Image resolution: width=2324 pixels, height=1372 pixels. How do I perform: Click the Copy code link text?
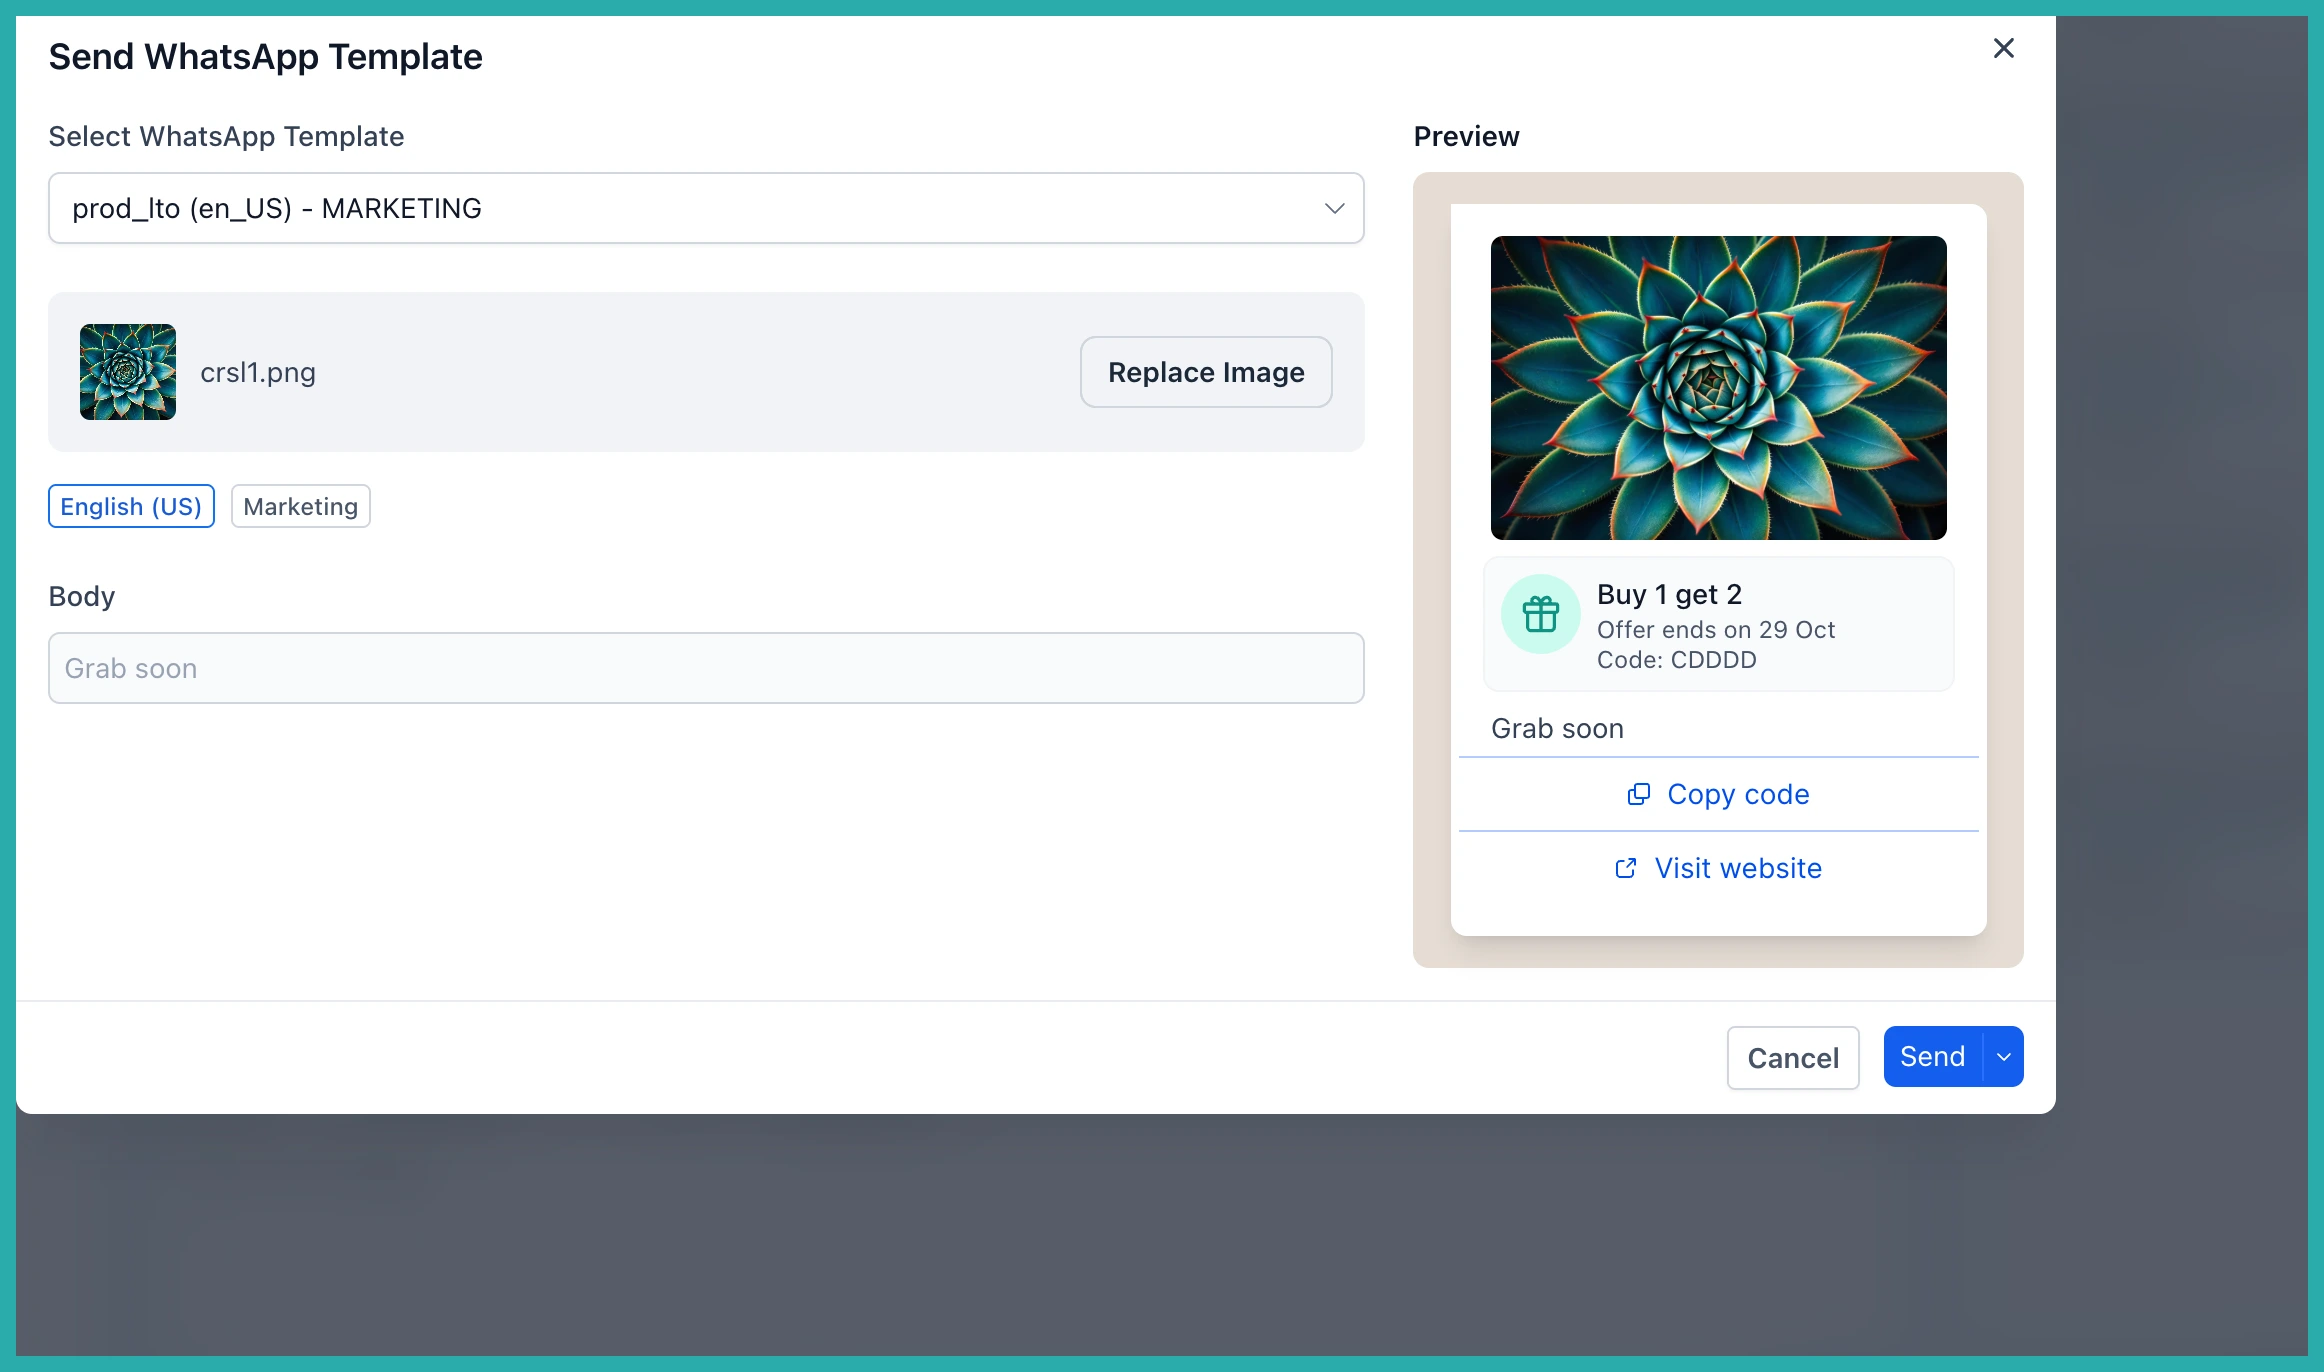(x=1738, y=794)
